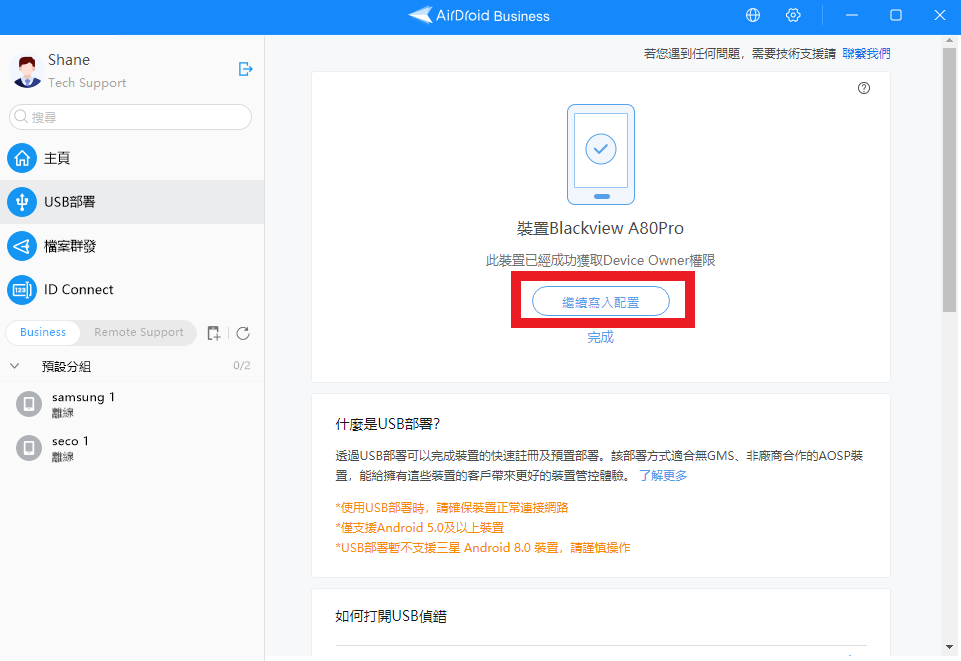Click the USB icon beside USB部署

(x=22, y=202)
